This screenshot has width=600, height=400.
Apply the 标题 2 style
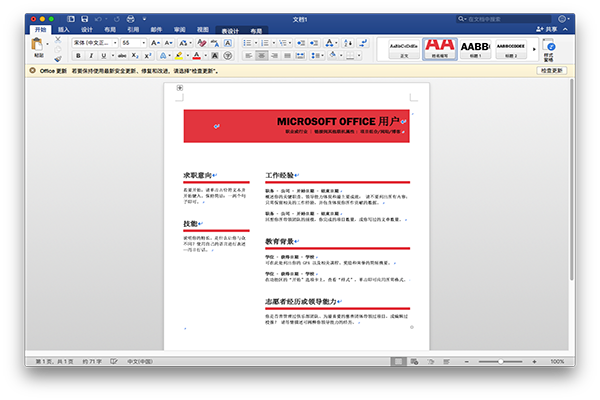[x=511, y=49]
